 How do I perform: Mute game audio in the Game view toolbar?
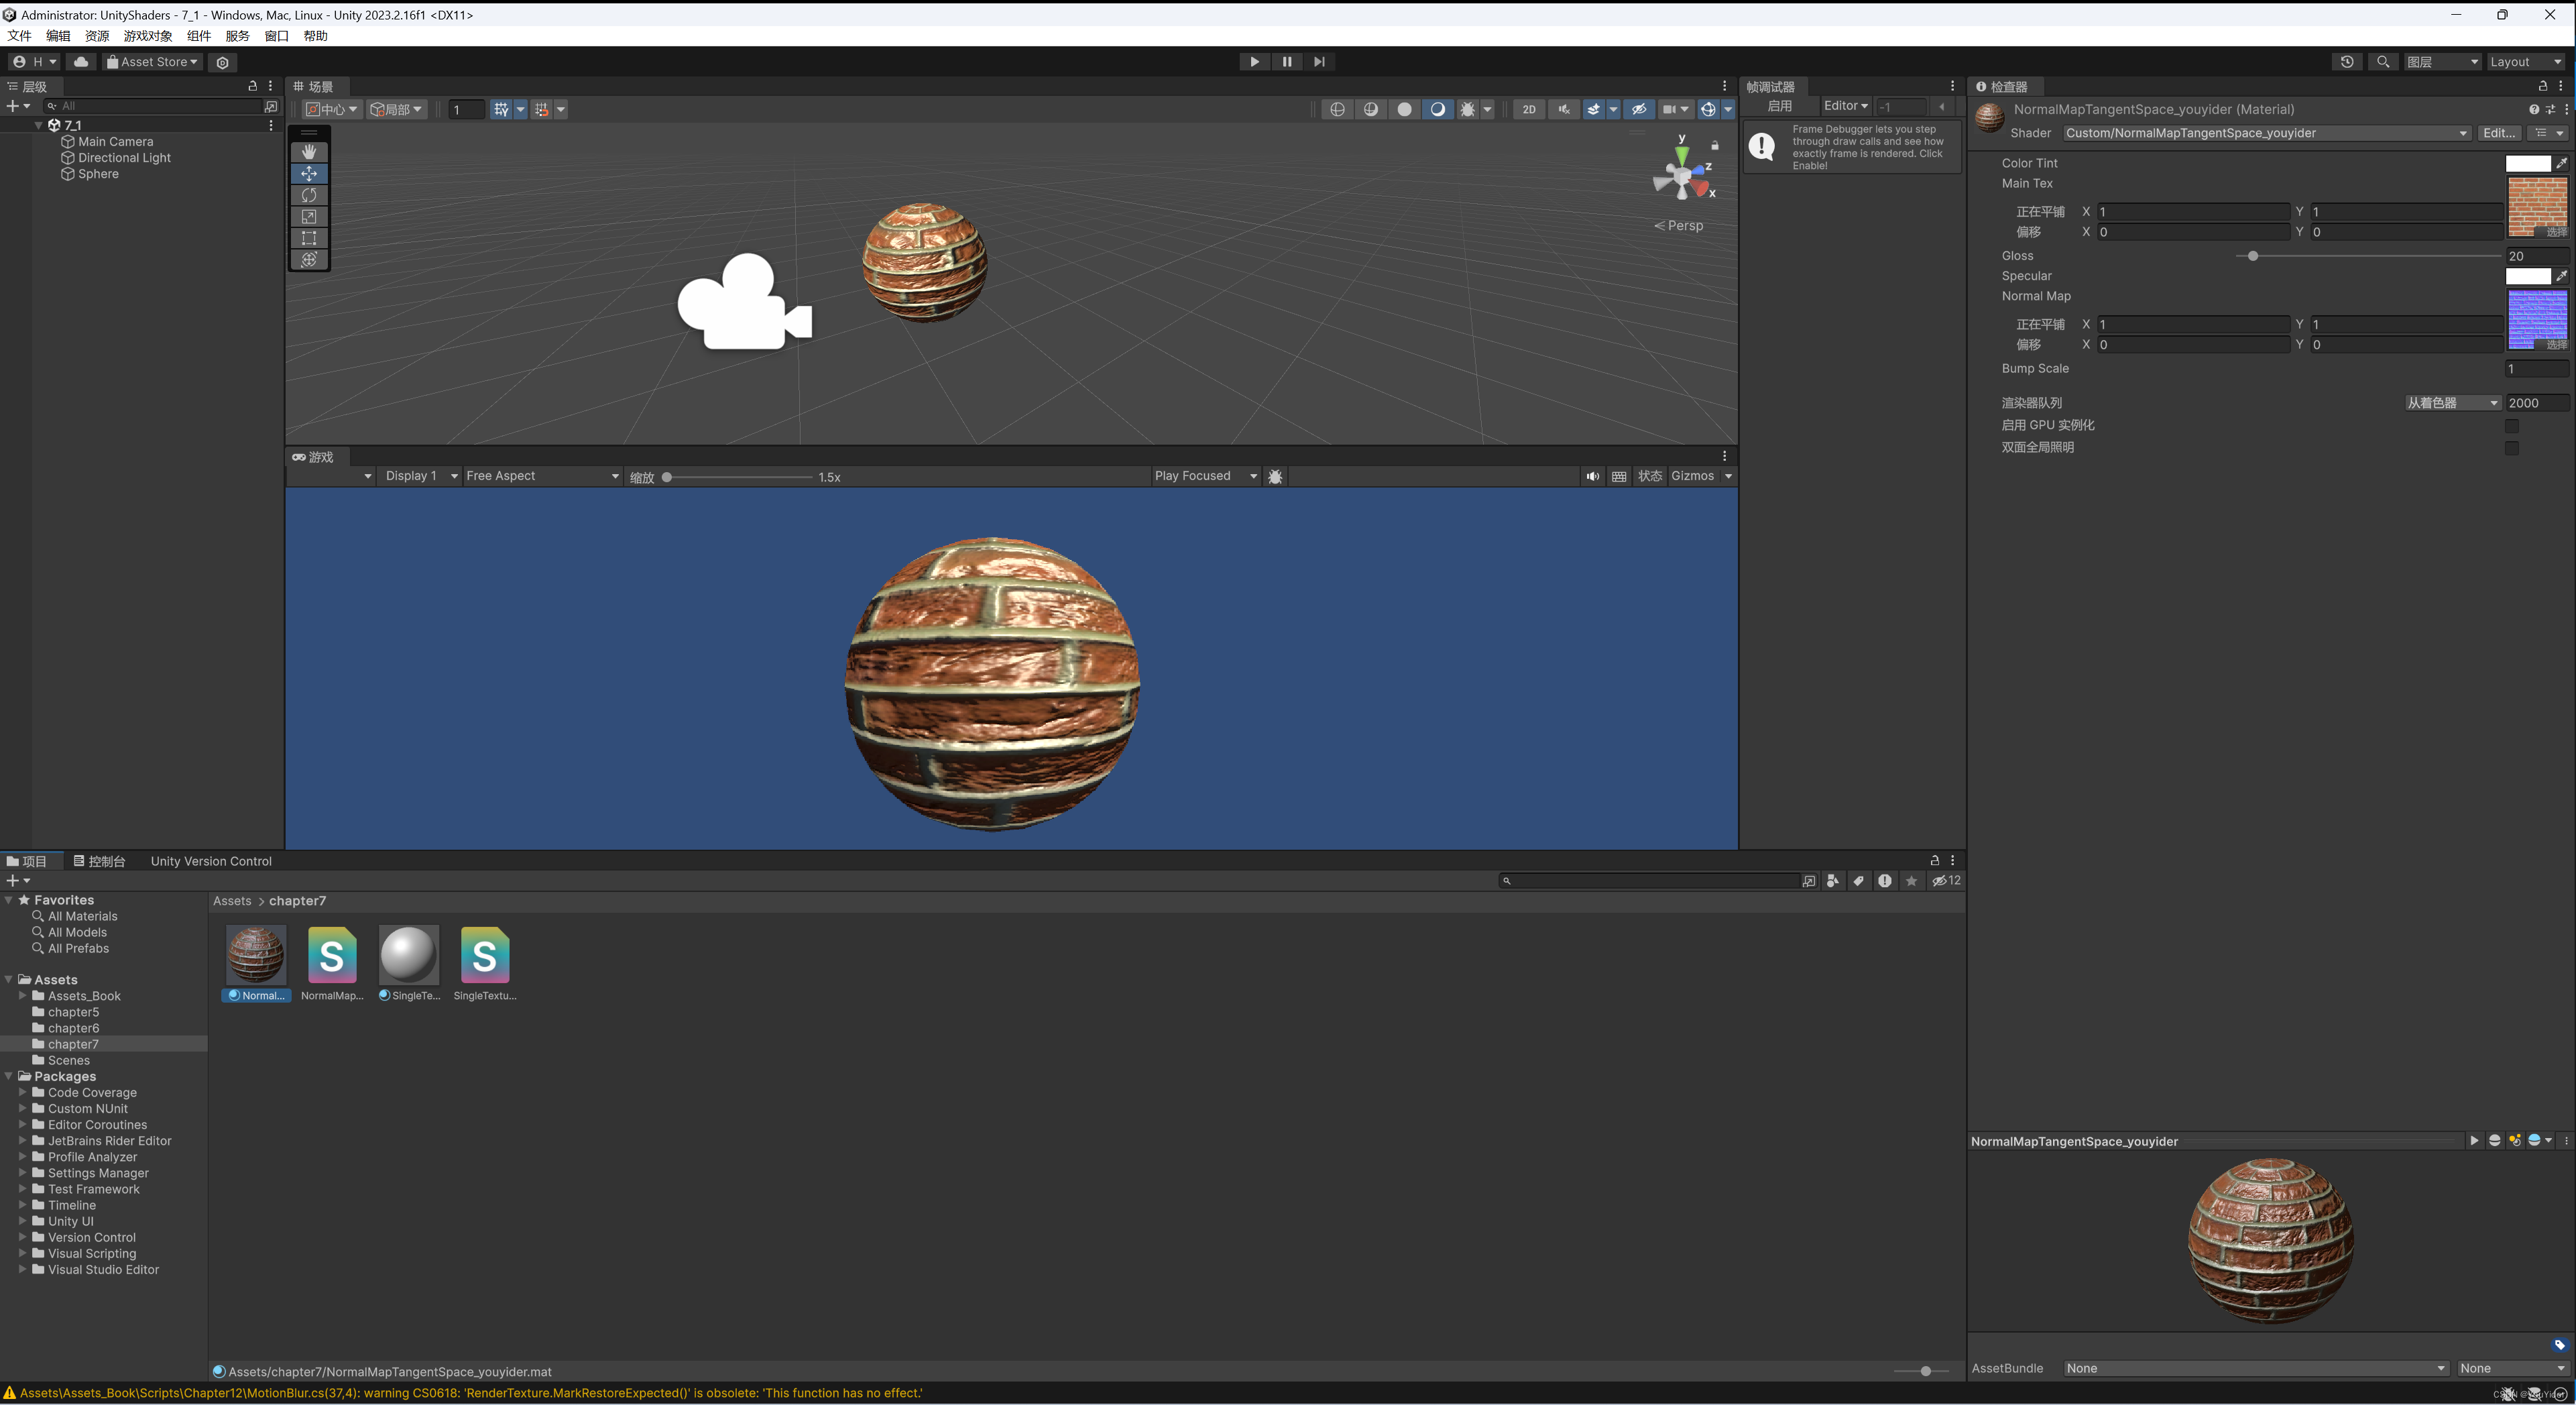pyautogui.click(x=1592, y=477)
